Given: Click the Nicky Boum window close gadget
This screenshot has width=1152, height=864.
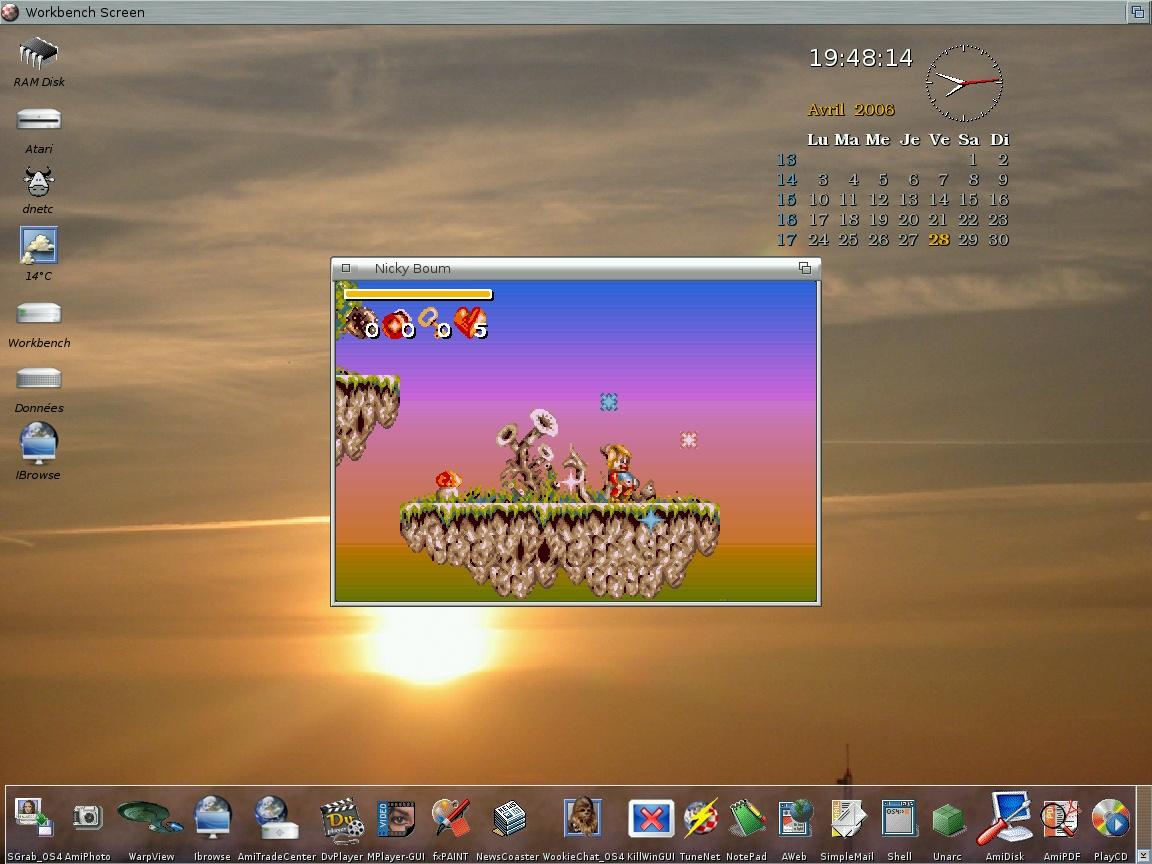Looking at the screenshot, I should (346, 268).
